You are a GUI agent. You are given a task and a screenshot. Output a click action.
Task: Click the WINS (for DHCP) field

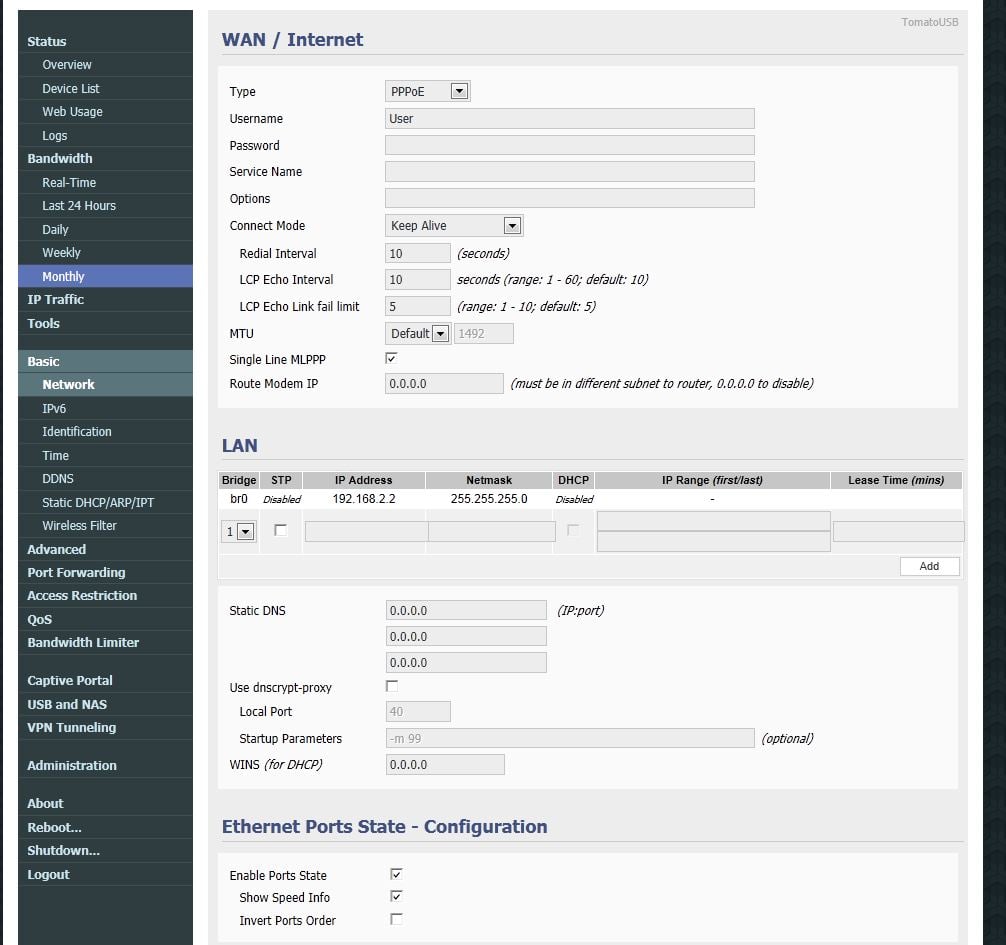[445, 764]
